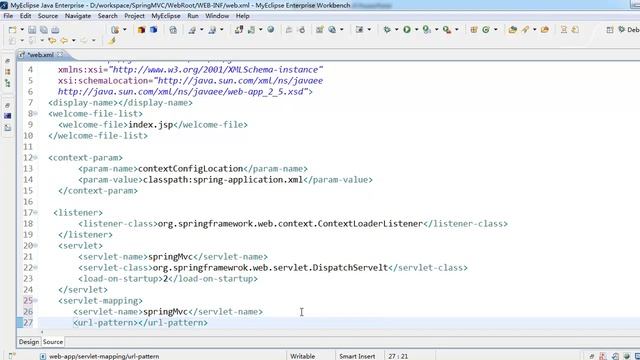Switch to the Source tab

pyautogui.click(x=53, y=342)
